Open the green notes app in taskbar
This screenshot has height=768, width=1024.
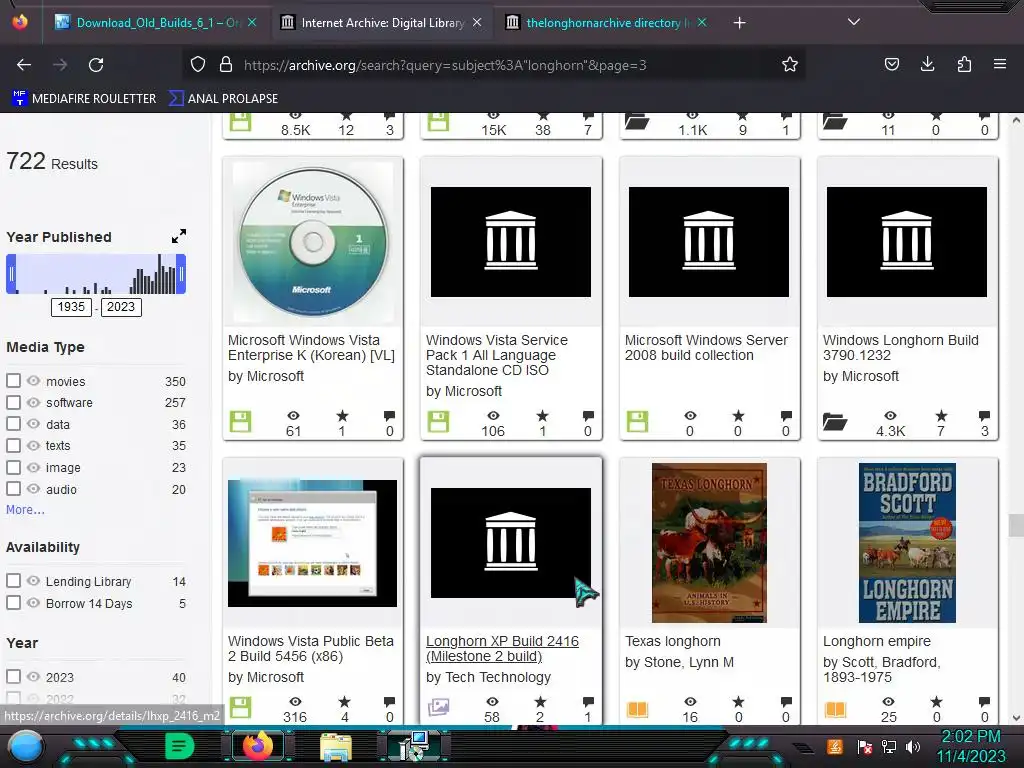point(179,746)
